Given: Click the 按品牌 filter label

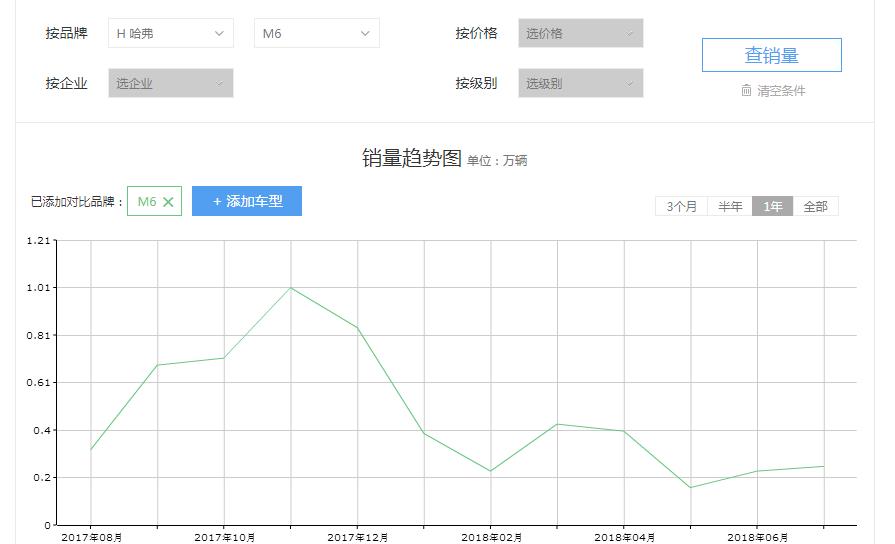Looking at the screenshot, I should pyautogui.click(x=66, y=33).
